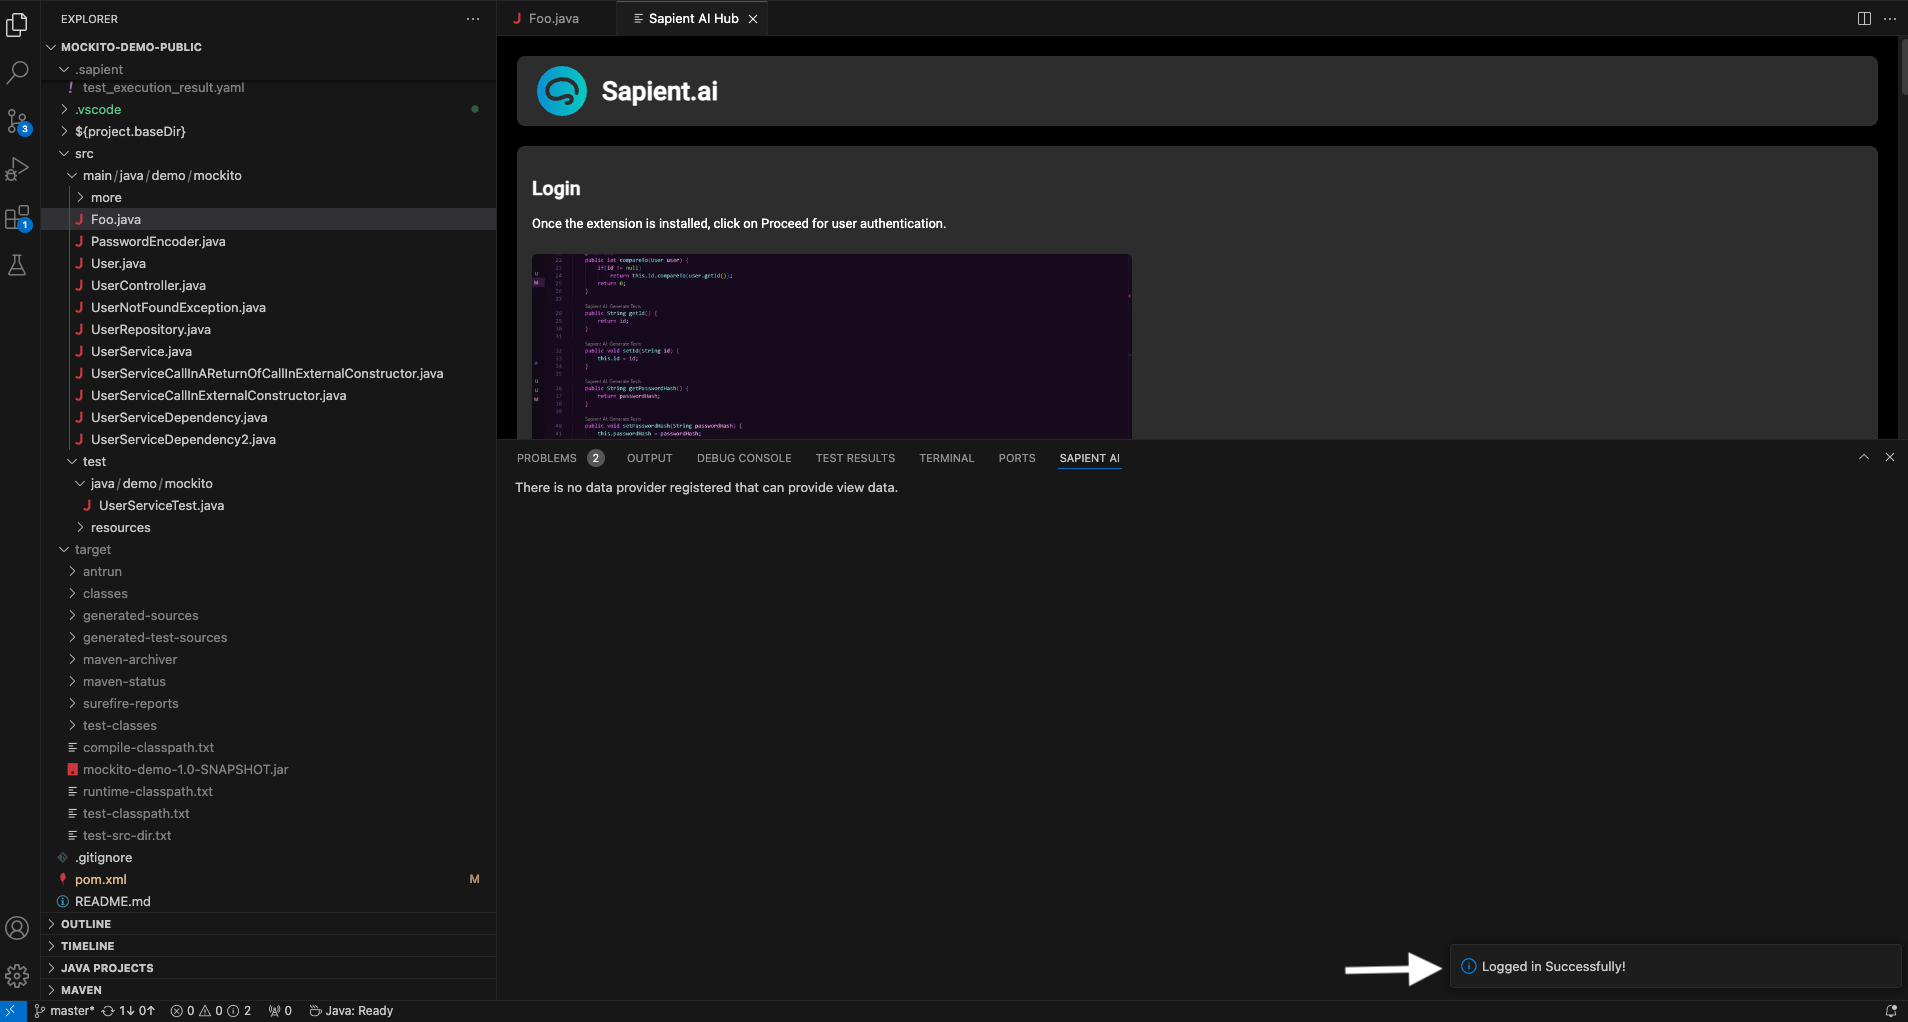The width and height of the screenshot is (1908, 1022).
Task: Expand the OUTLINE section
Action: point(268,924)
